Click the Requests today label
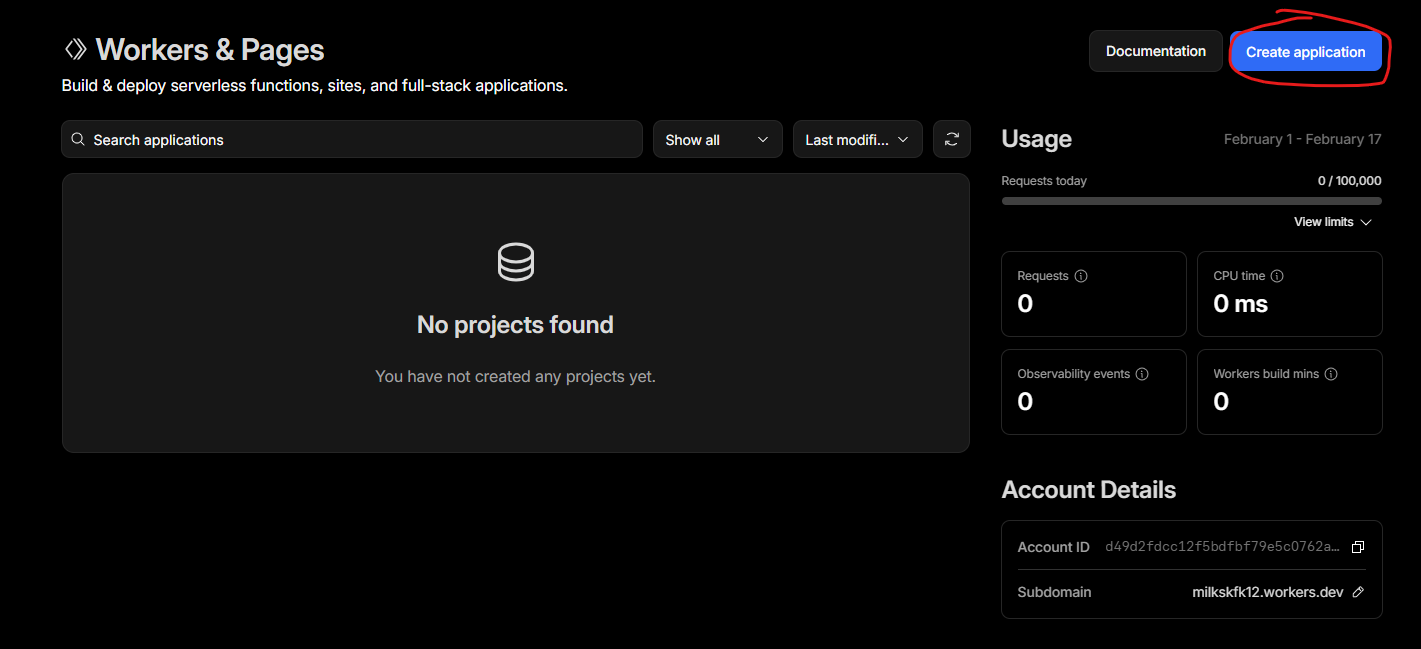Screen dimensions: 1421x649 point(1044,181)
